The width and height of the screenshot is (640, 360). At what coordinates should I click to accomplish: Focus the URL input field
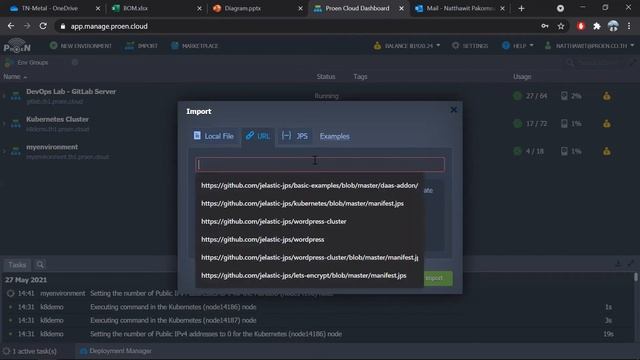click(x=320, y=164)
